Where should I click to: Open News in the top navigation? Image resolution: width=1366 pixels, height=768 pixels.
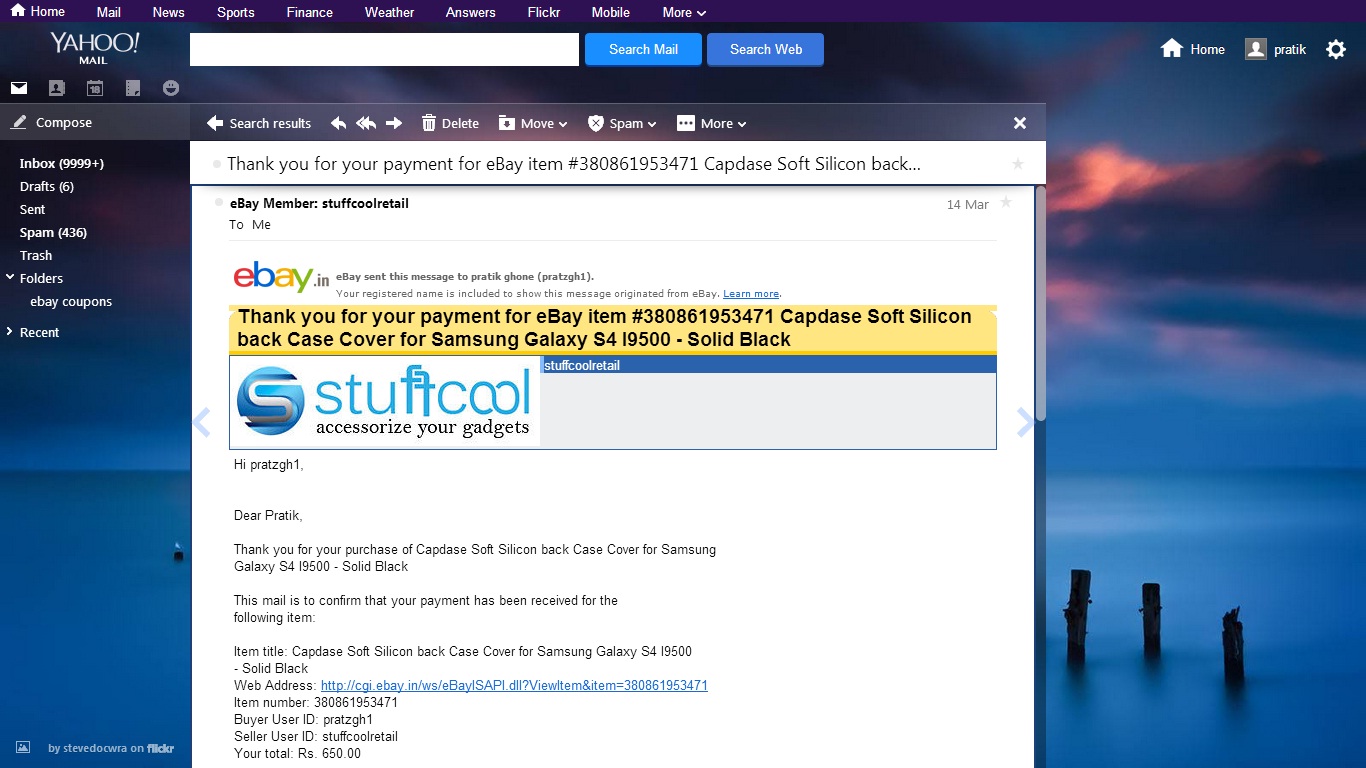click(x=168, y=12)
